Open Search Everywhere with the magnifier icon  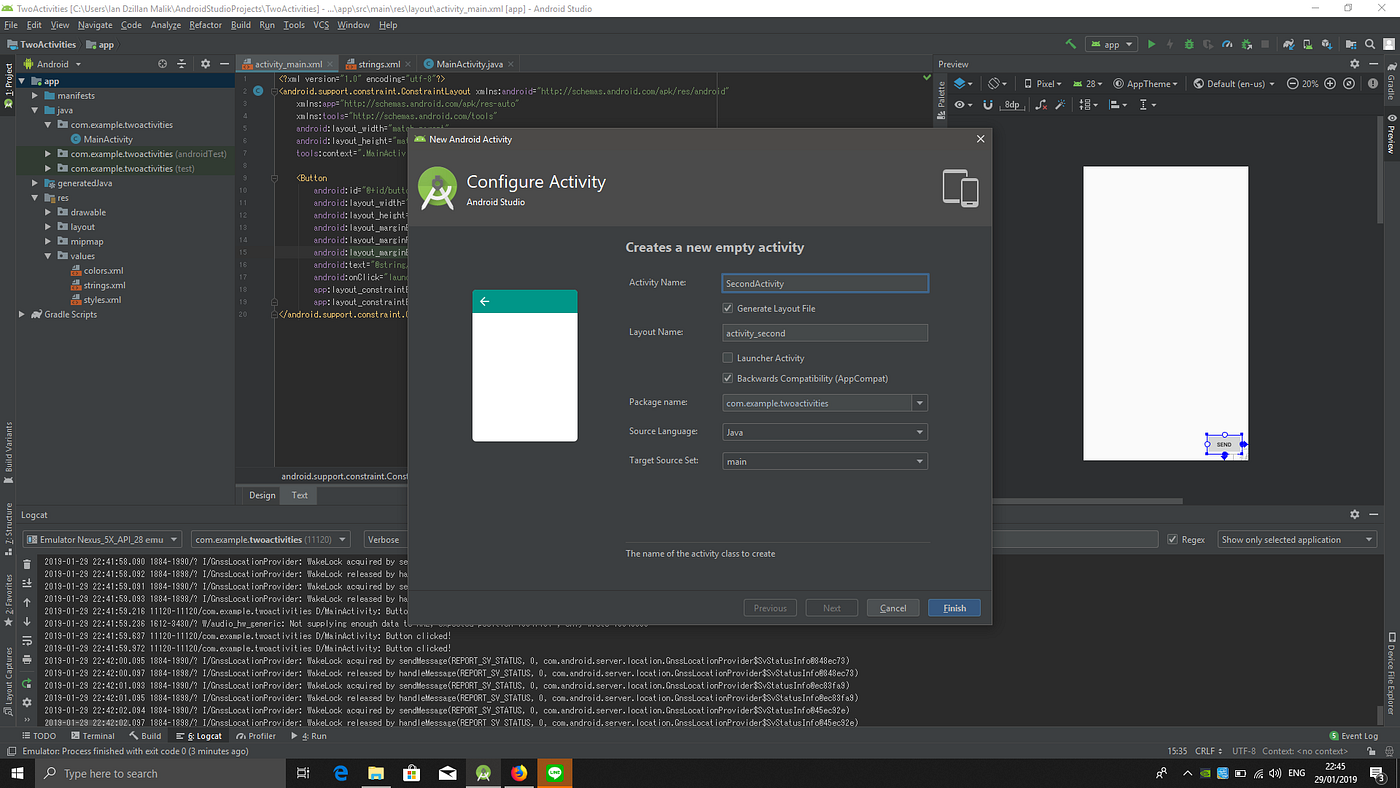[x=1369, y=43]
